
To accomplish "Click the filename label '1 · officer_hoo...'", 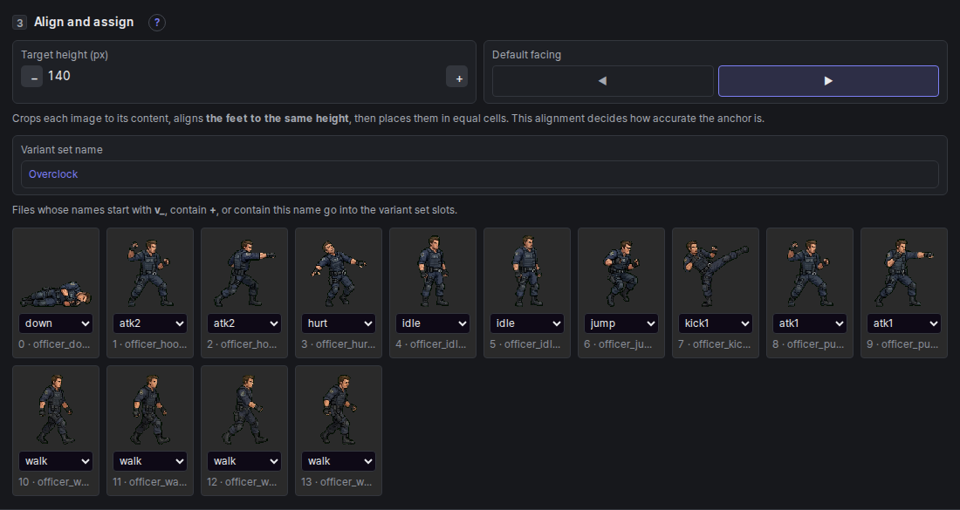I will pyautogui.click(x=150, y=344).
